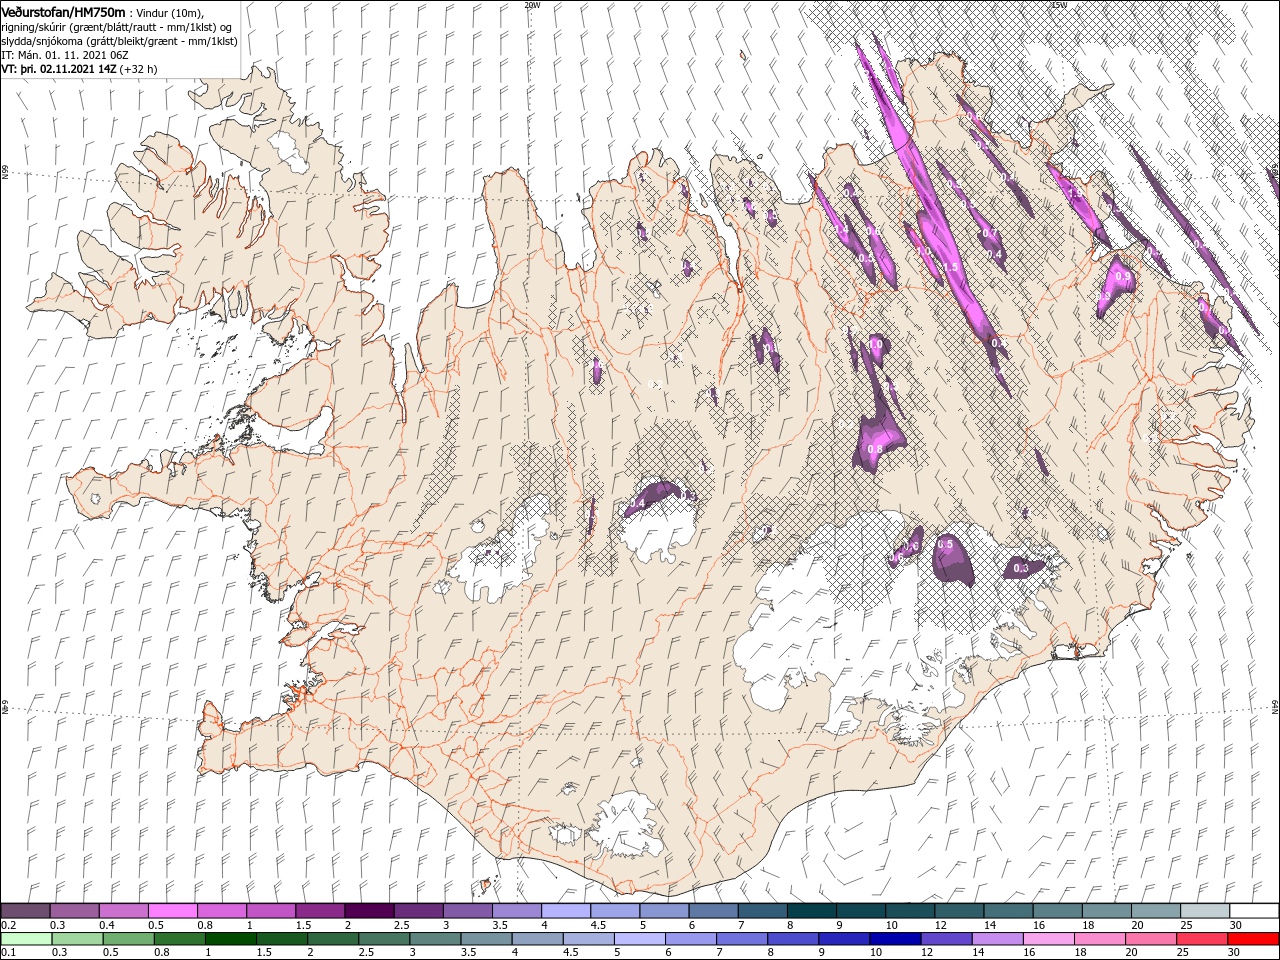This screenshot has width=1280, height=960.
Task: Click lower legend swatch between 20 and 25
Action: point(1151,939)
